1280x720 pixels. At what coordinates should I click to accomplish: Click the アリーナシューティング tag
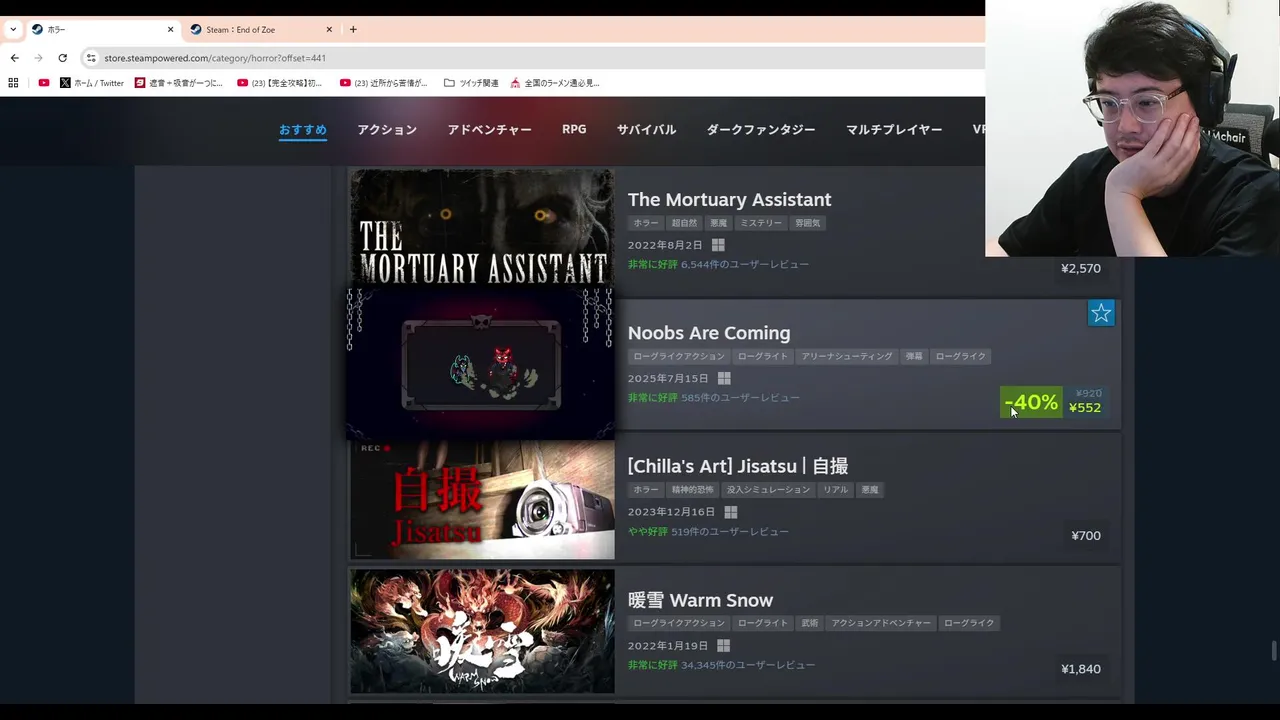tap(847, 356)
